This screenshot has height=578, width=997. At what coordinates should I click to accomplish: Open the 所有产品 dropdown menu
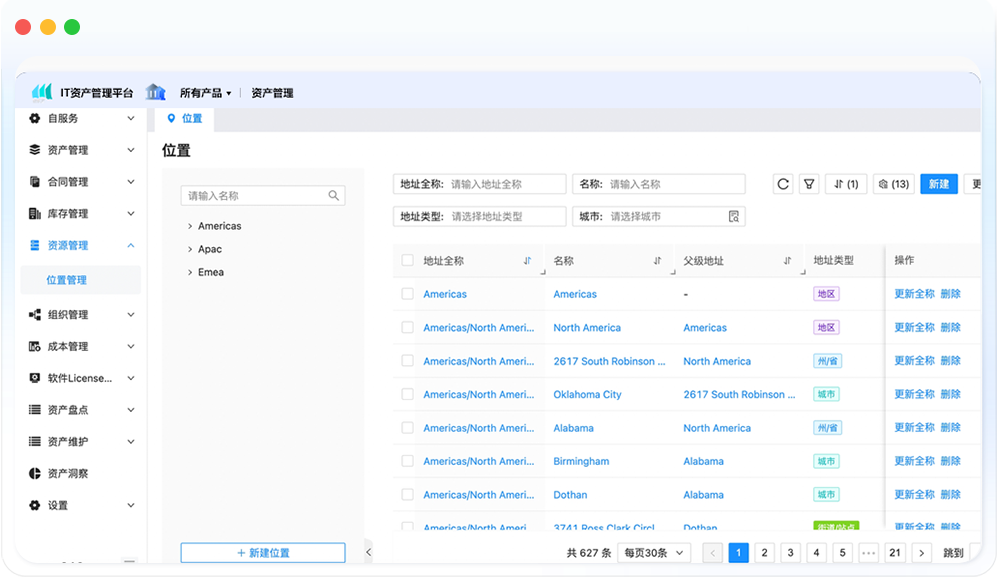tap(205, 93)
